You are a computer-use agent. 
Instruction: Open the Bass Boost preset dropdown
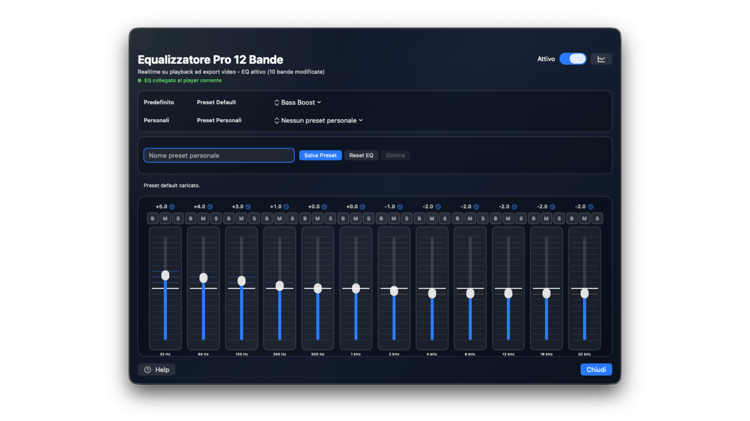pyautogui.click(x=295, y=102)
